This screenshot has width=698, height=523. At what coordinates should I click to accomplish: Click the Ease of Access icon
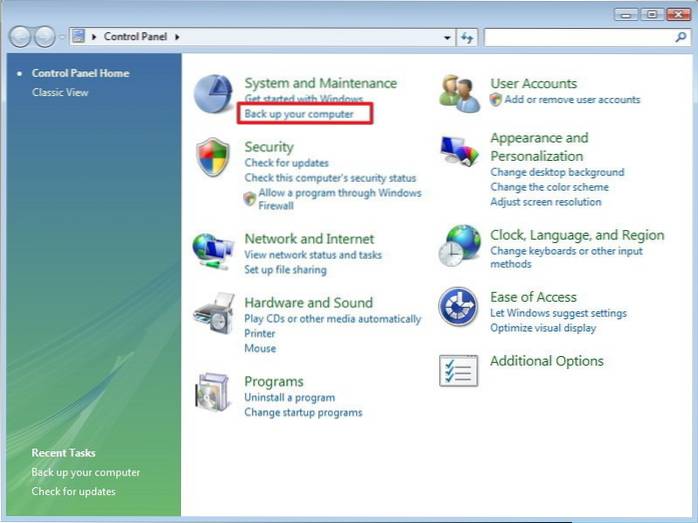point(459,307)
